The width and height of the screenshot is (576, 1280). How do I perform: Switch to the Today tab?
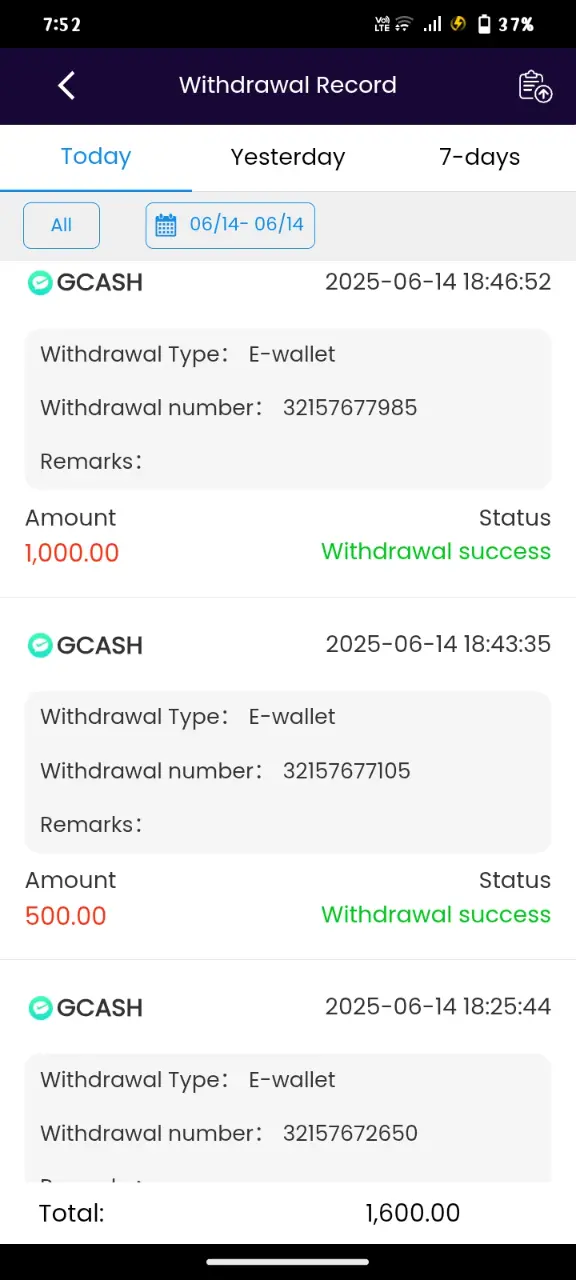pos(96,157)
